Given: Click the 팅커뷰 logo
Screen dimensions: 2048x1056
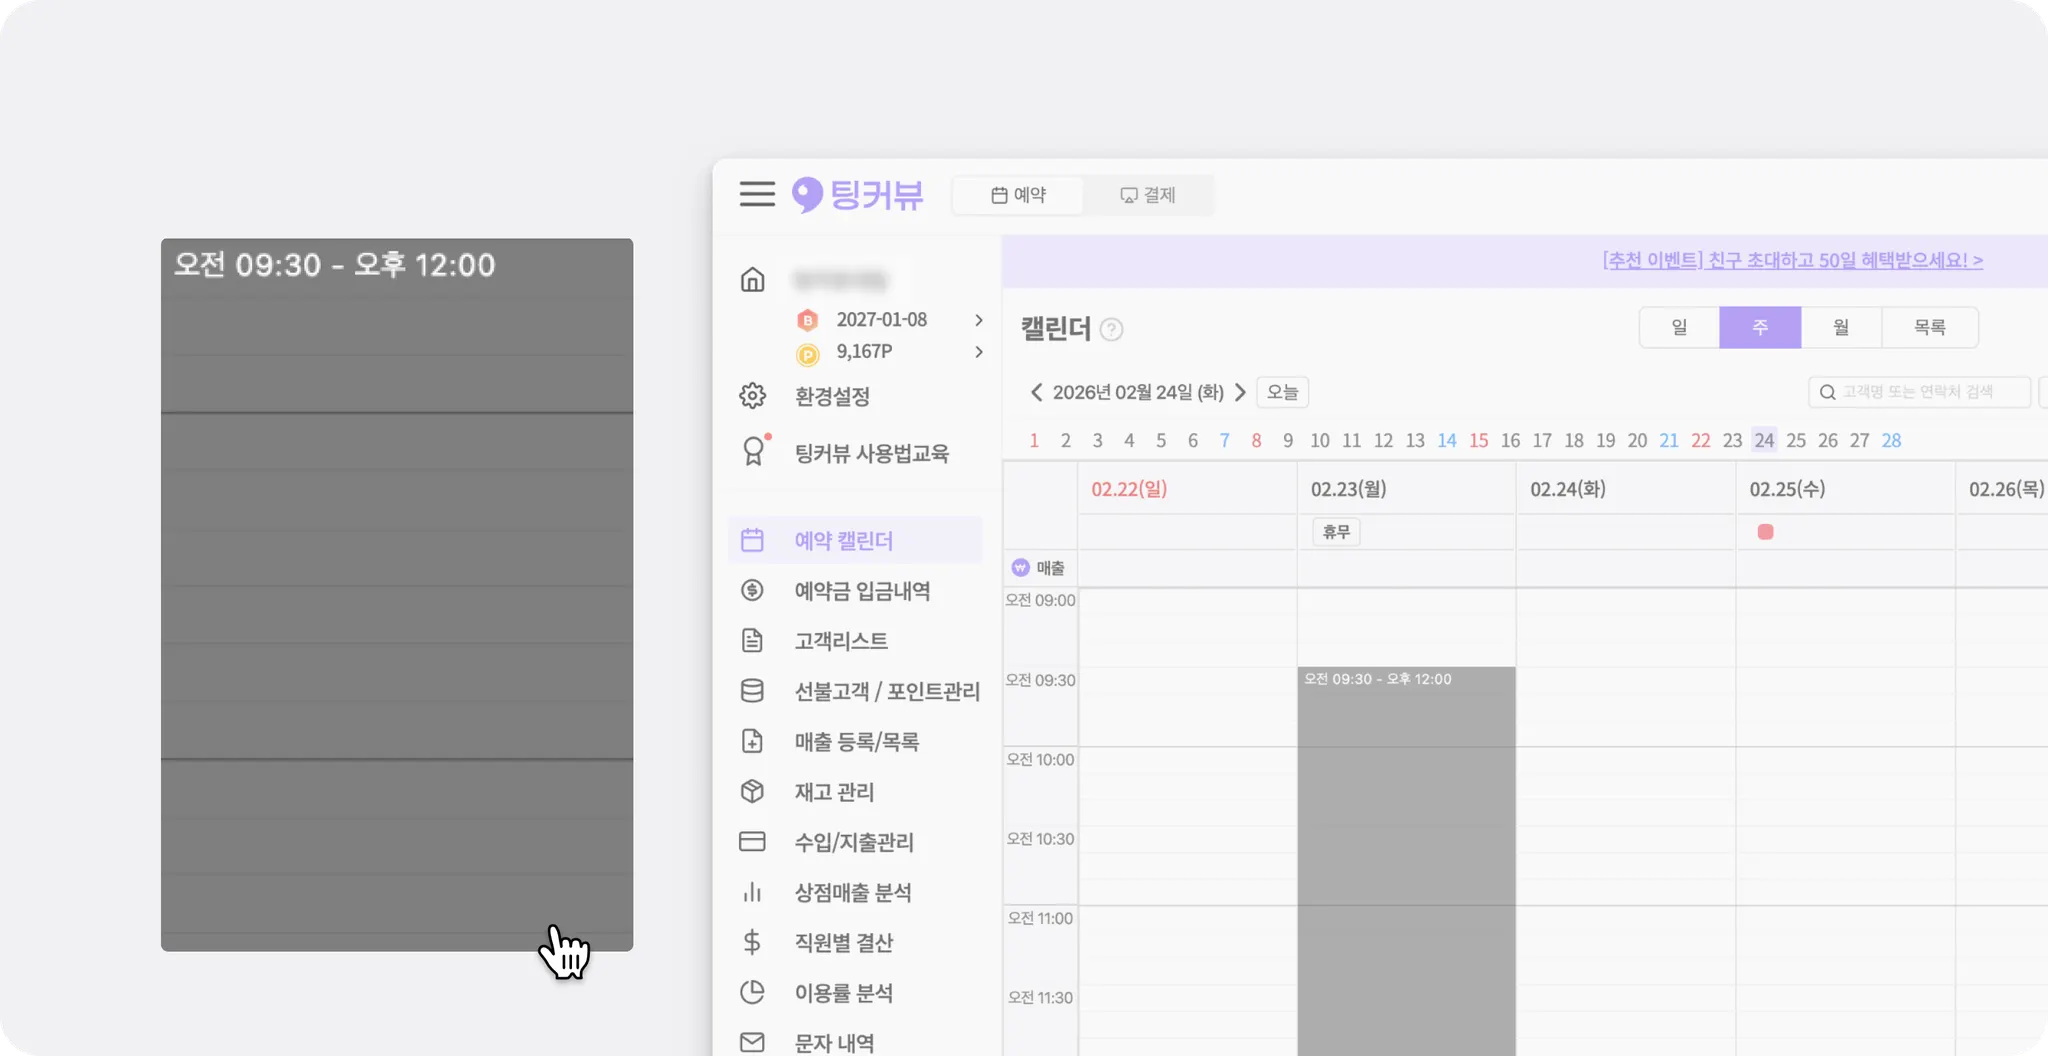Looking at the screenshot, I should (x=857, y=195).
